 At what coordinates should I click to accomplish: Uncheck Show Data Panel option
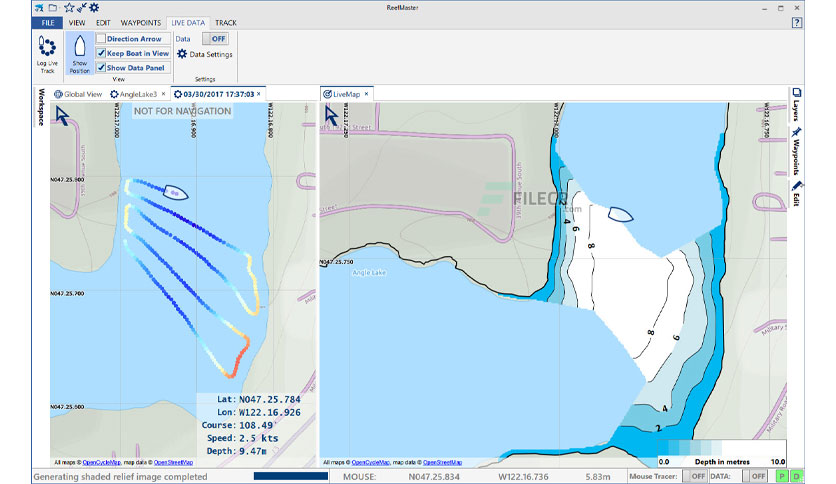tap(101, 67)
